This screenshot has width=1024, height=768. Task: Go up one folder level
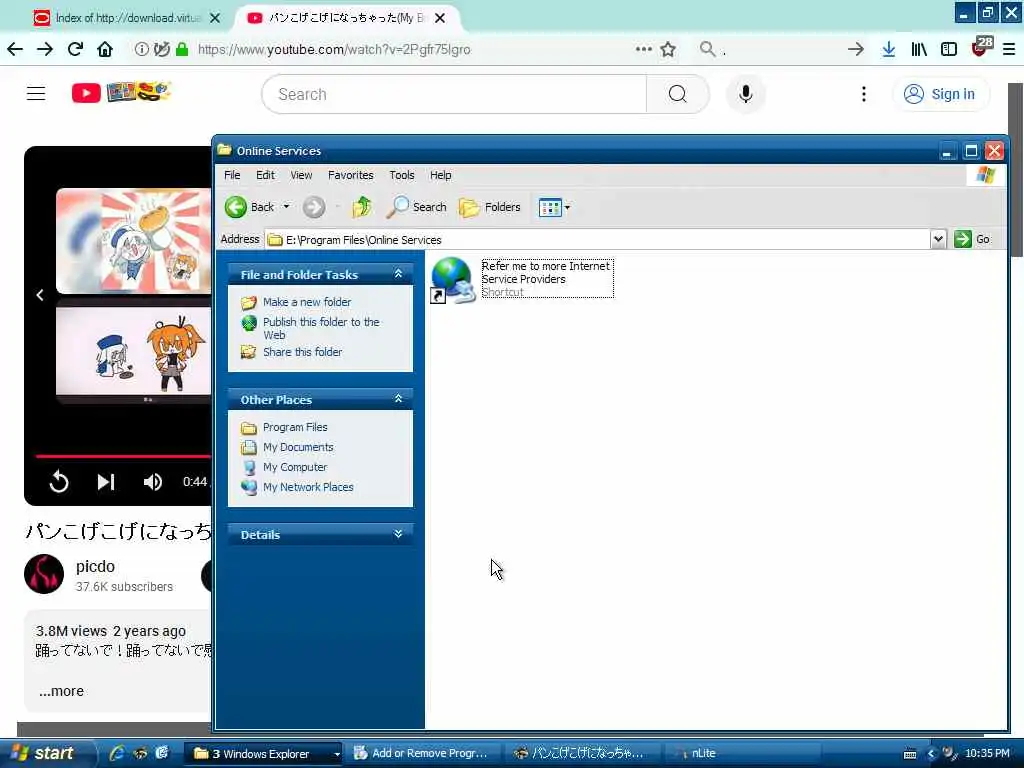(362, 207)
